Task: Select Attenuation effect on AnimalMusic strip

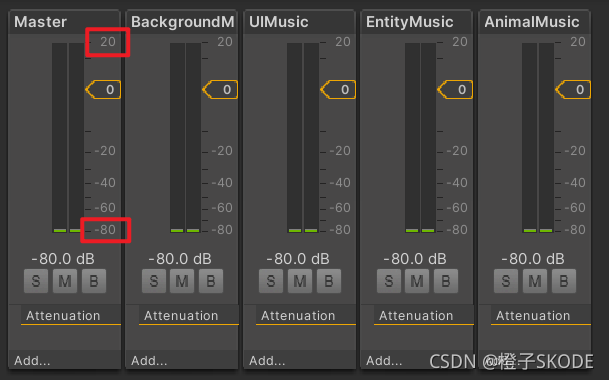Action: point(541,315)
